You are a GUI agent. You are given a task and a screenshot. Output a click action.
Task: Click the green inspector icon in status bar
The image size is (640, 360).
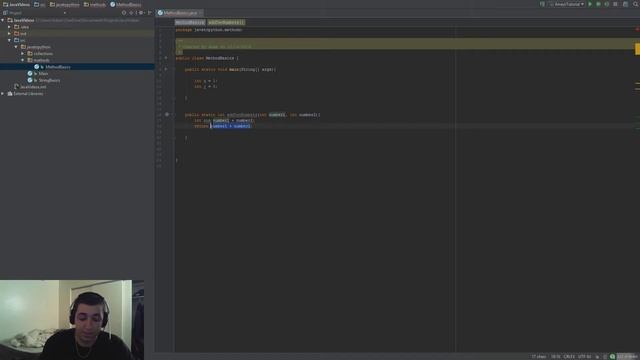point(612,357)
